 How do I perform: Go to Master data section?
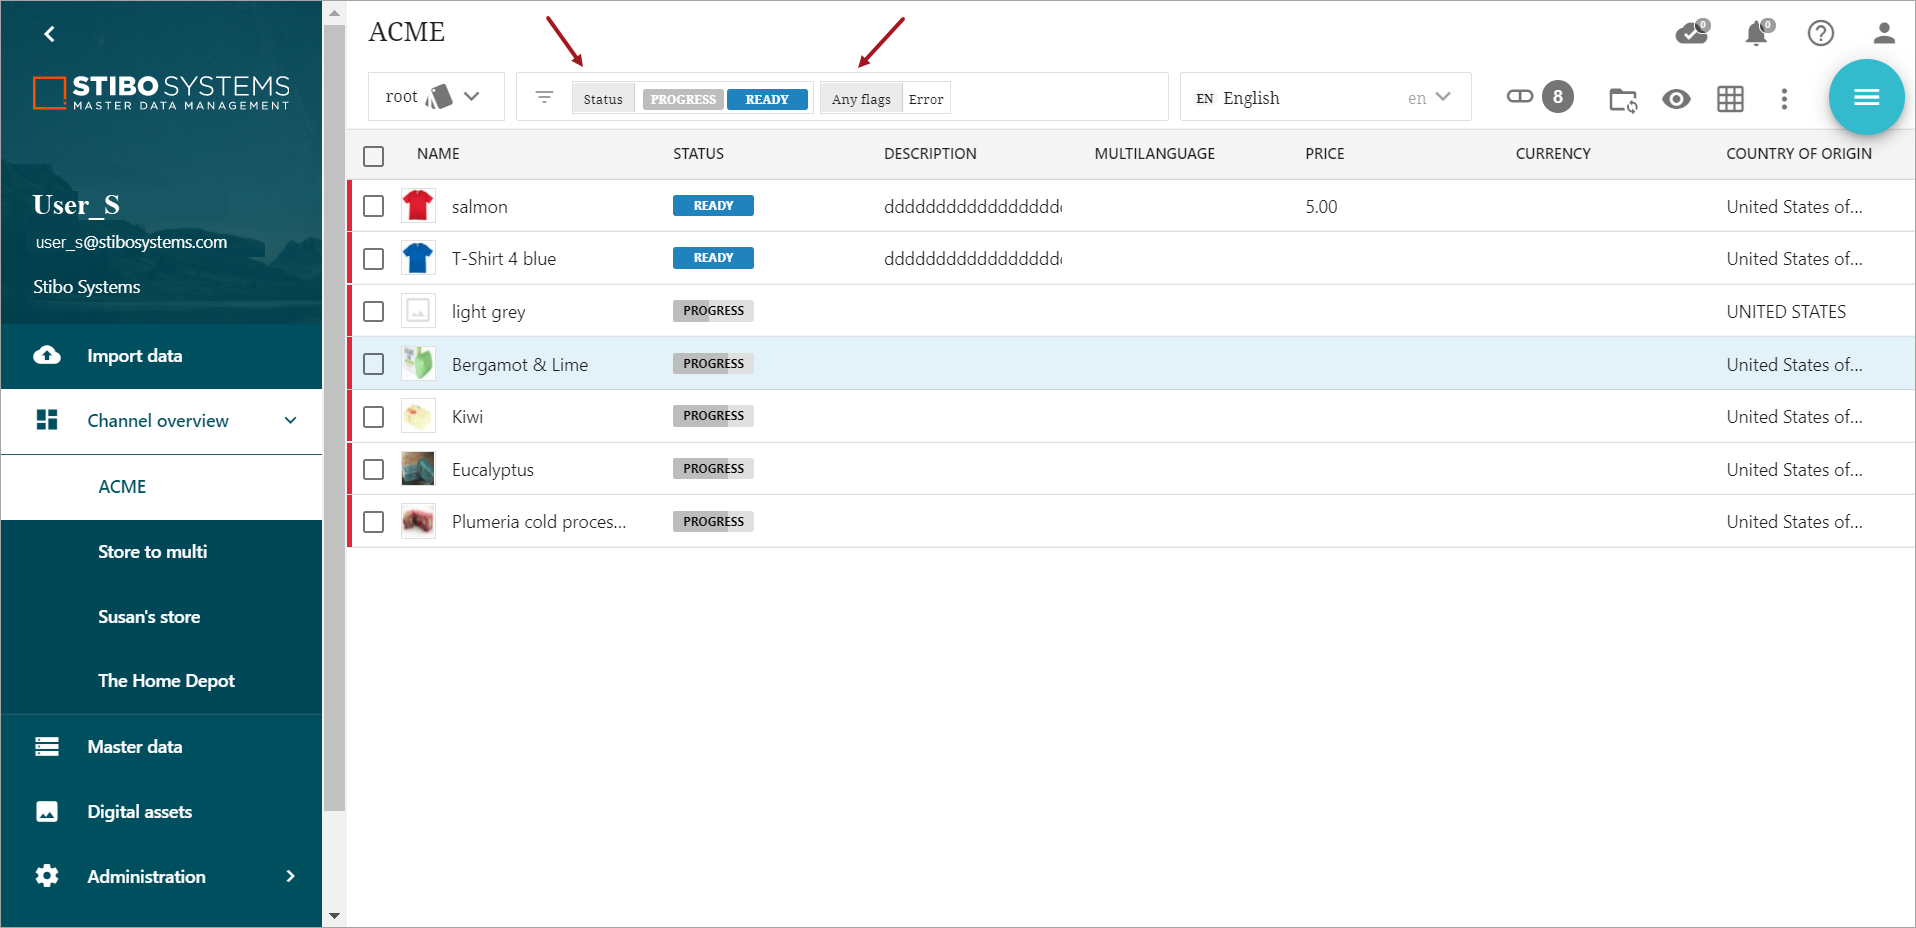point(134,747)
